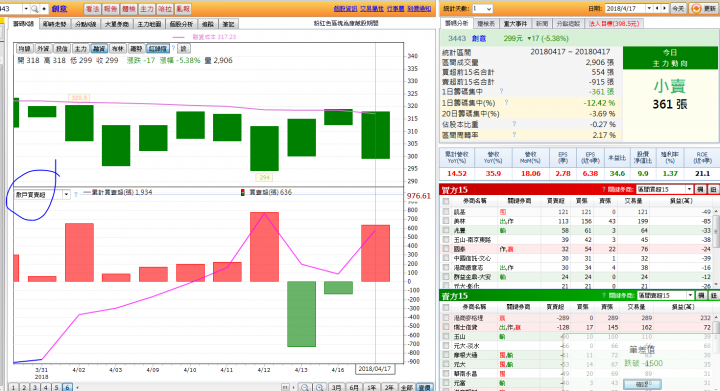This screenshot has height=391, width=720.
Task: Open the 交易屬性 link
Action: [x=371, y=9]
